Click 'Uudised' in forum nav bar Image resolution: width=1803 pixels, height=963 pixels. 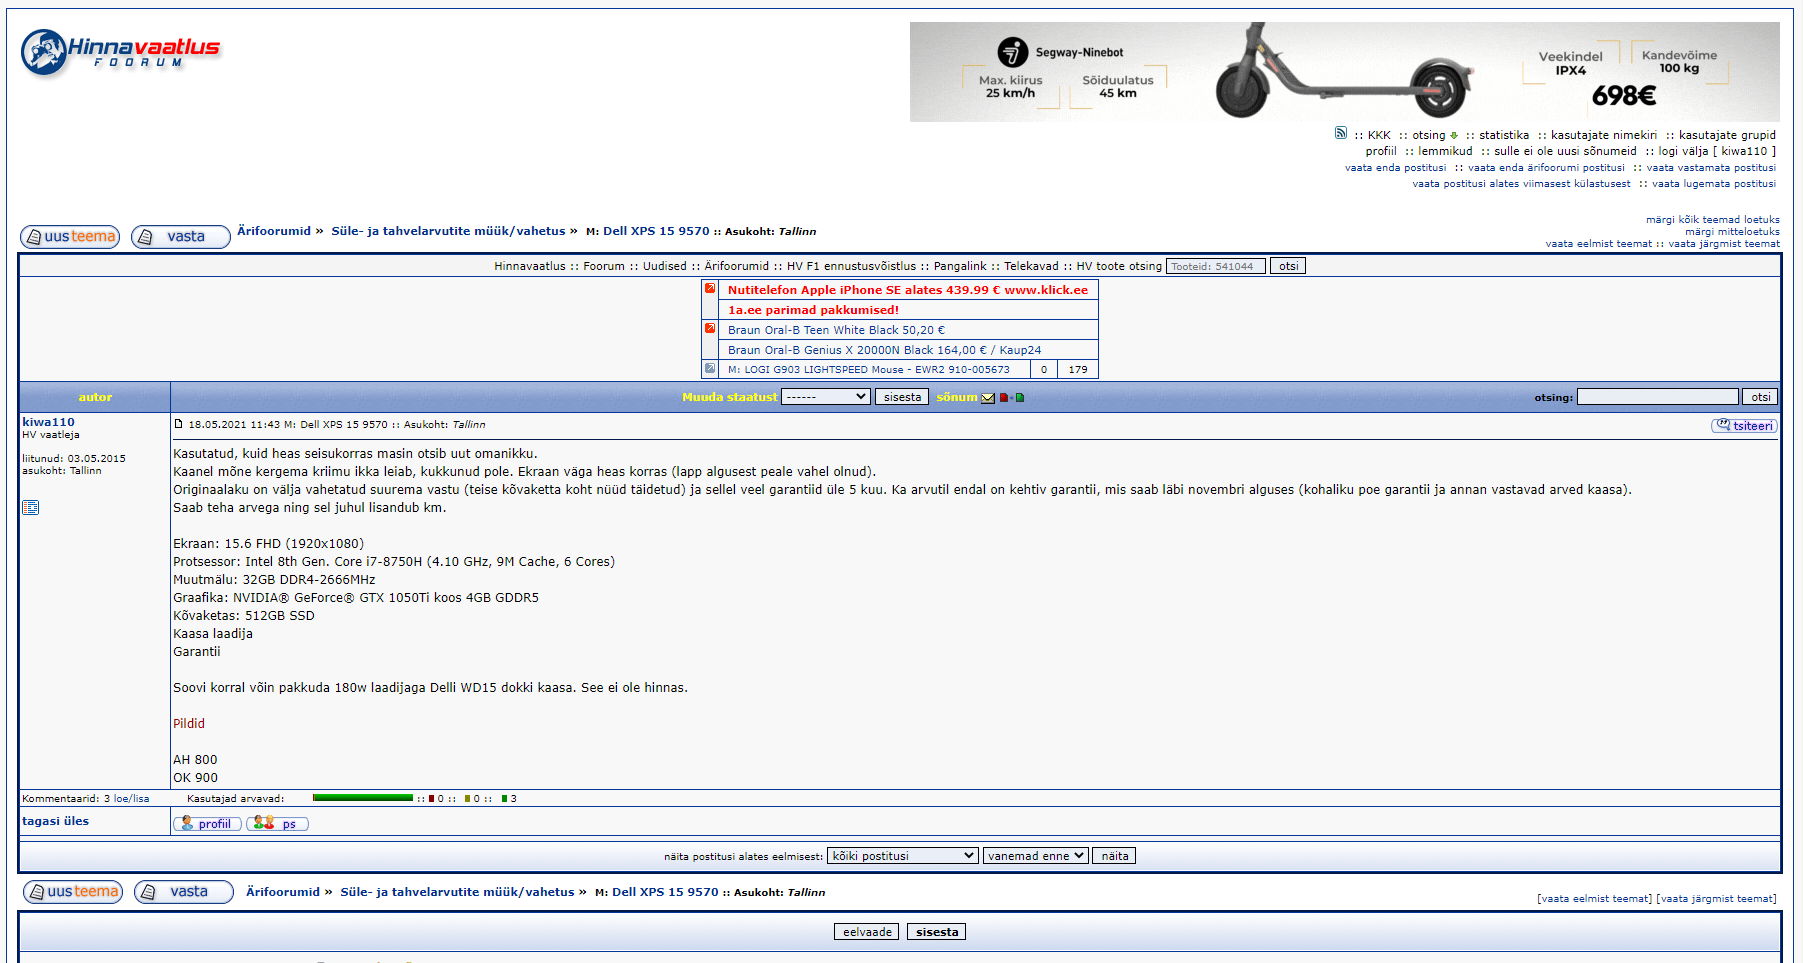665,266
